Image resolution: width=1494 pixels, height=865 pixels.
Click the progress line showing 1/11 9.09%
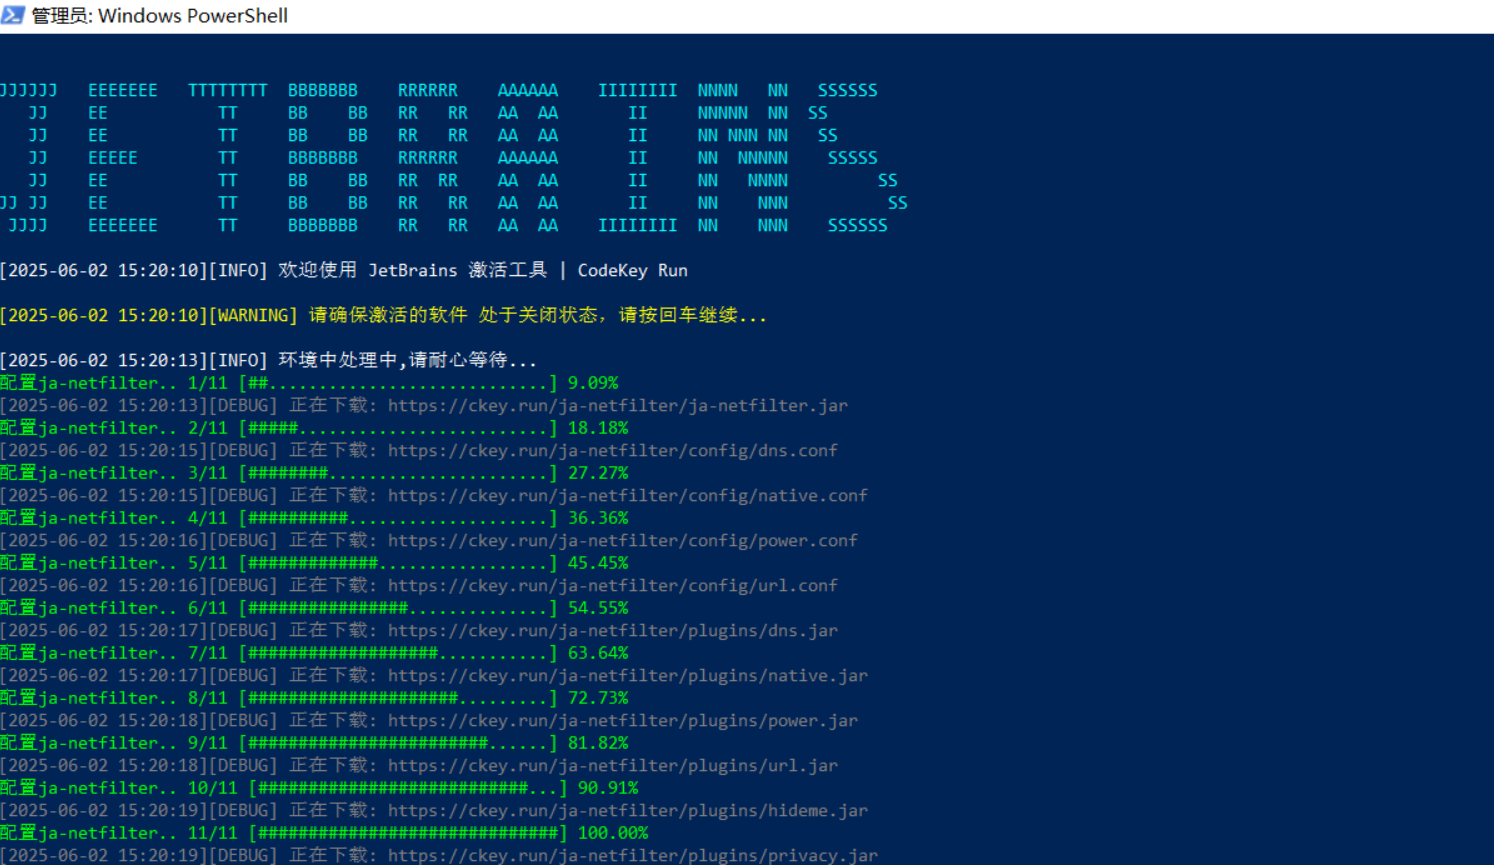point(309,383)
